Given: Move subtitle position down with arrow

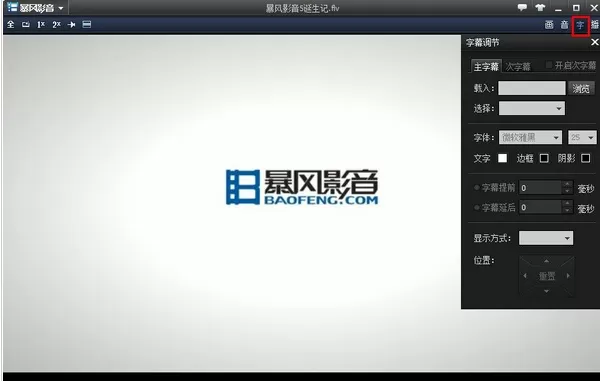Looking at the screenshot, I should coord(546,291).
